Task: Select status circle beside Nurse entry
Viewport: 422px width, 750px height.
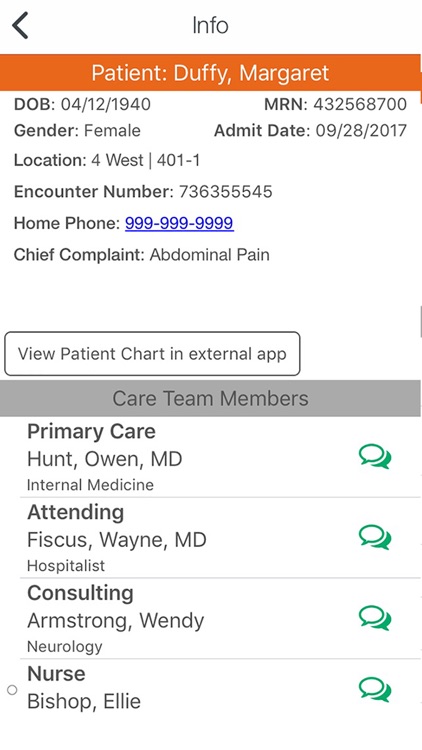Action: pyautogui.click(x=12, y=690)
